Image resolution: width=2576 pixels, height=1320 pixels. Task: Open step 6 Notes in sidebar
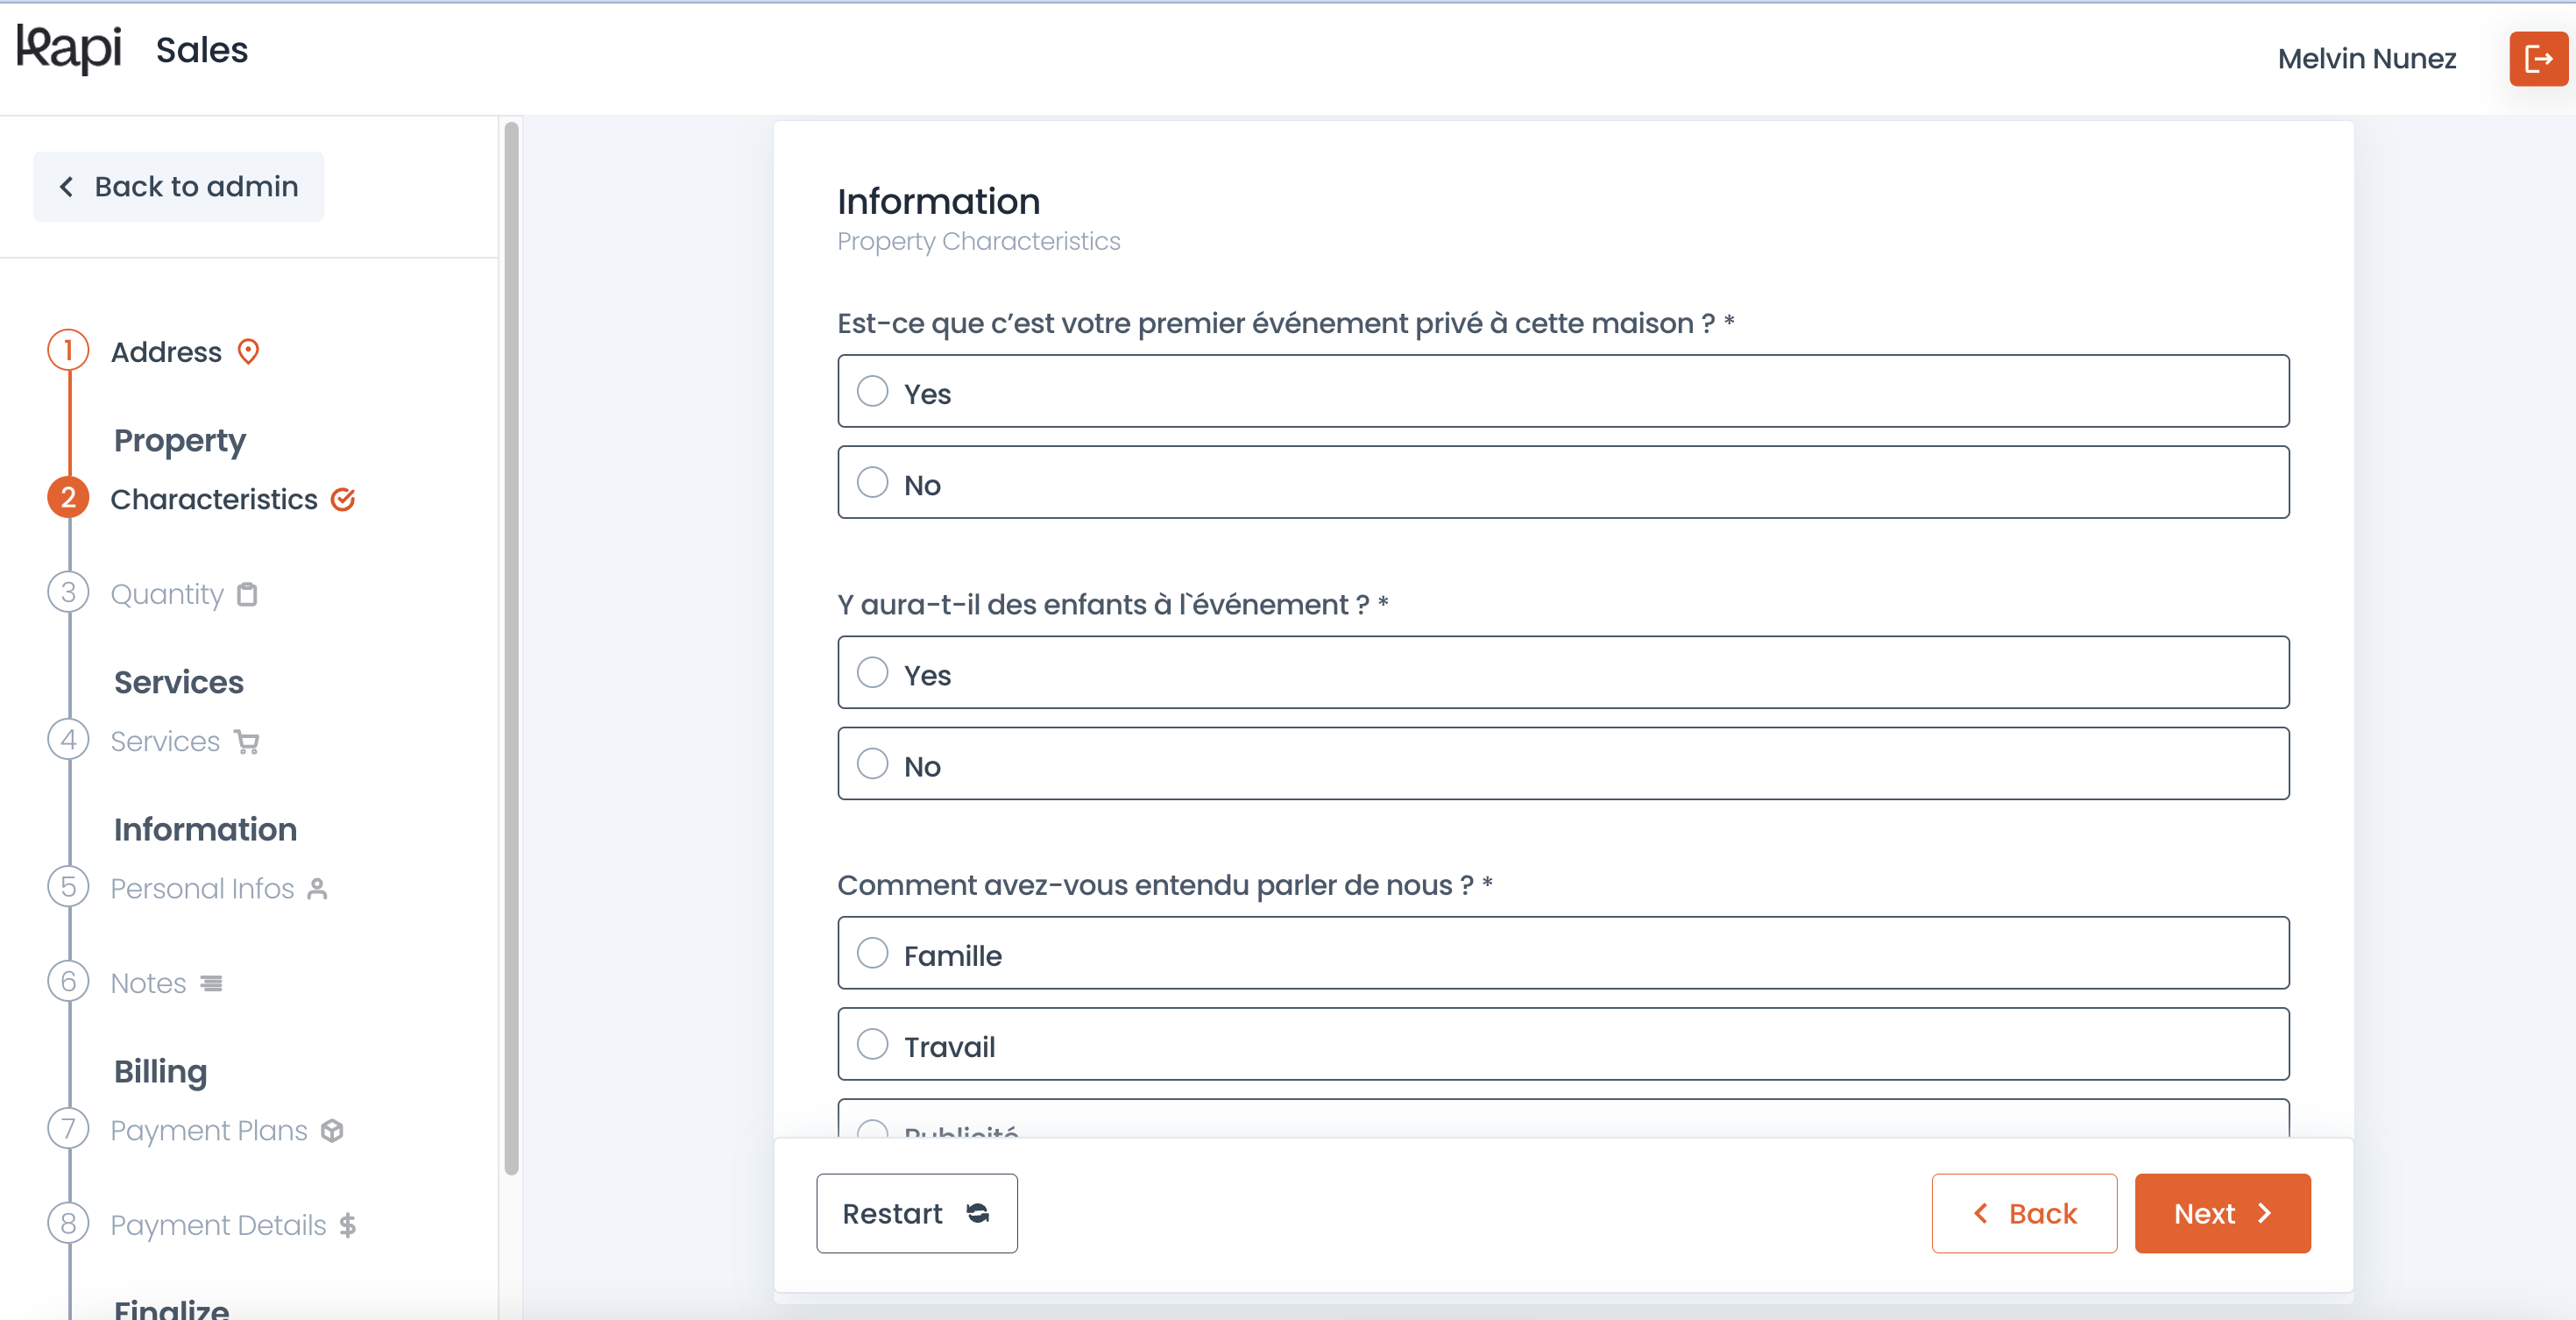(x=148, y=984)
